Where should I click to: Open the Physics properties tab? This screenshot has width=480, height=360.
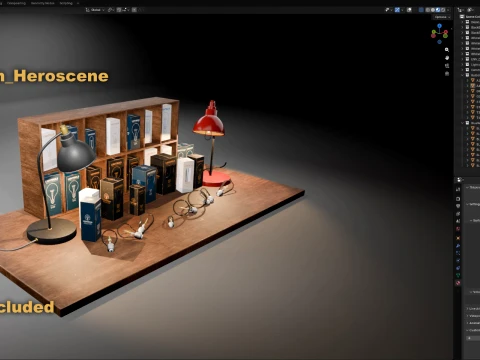[x=458, y=260]
